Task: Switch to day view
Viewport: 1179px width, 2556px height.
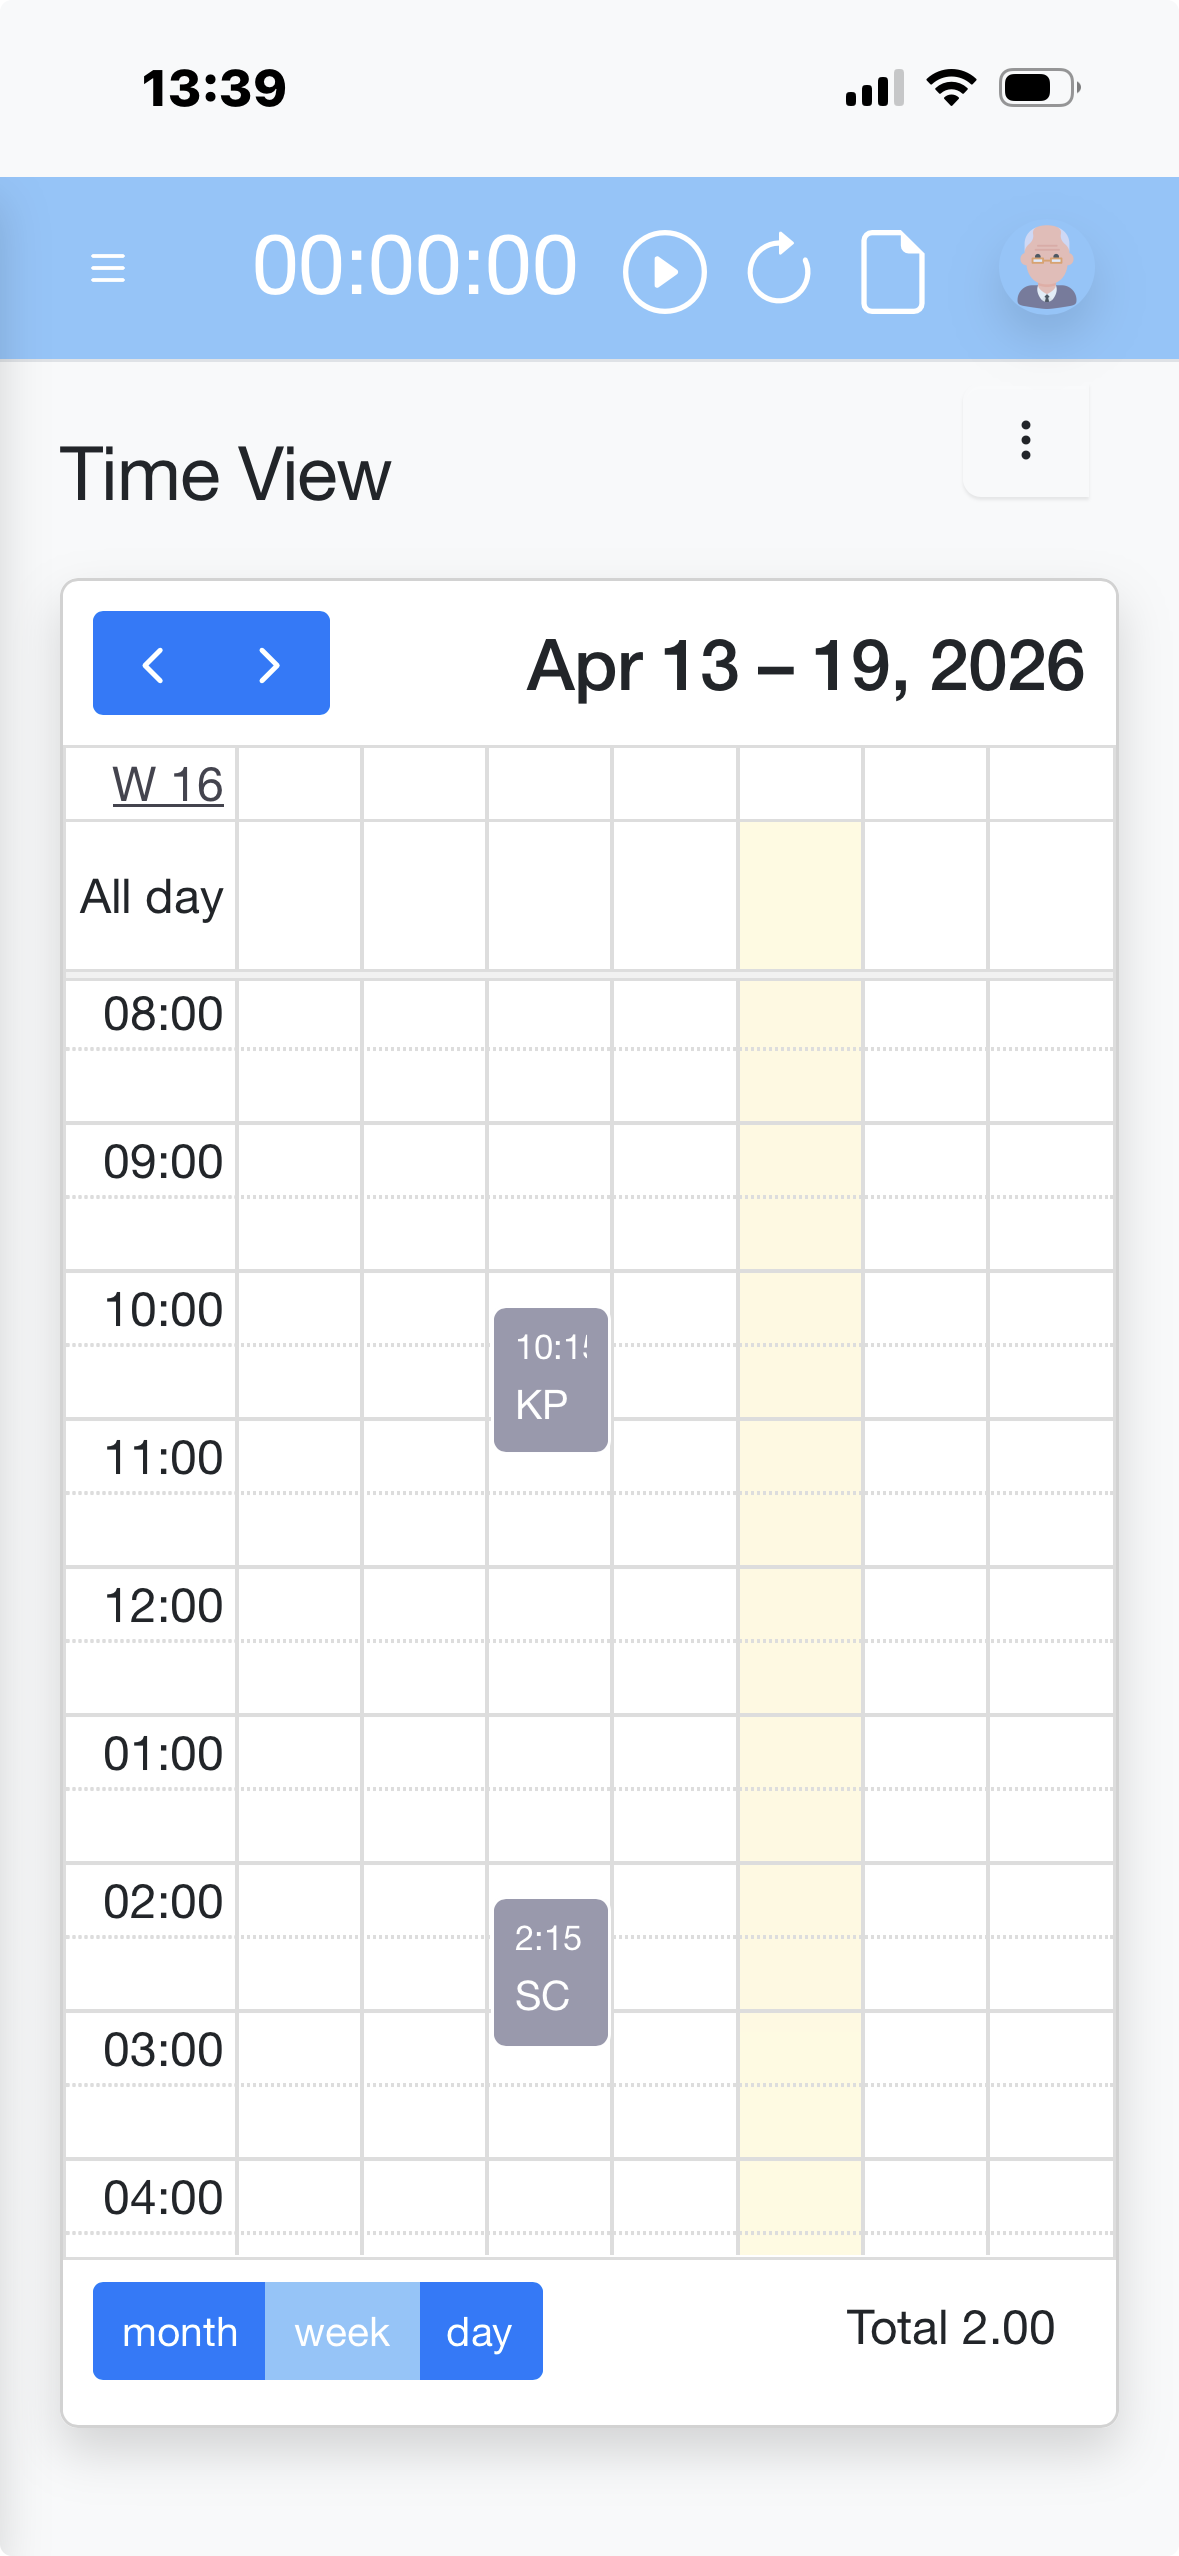Action: click(x=480, y=2331)
